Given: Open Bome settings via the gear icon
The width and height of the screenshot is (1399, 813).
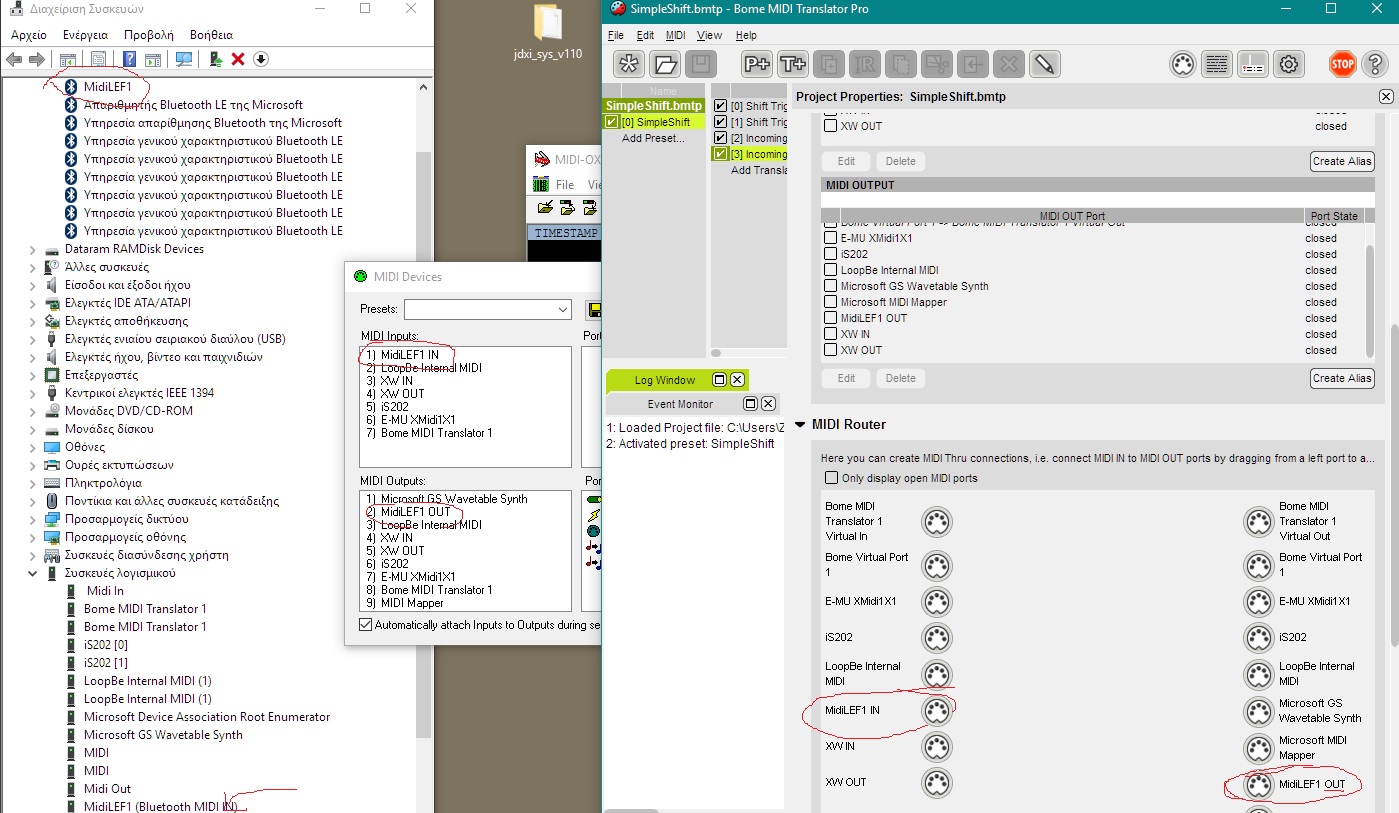Looking at the screenshot, I should click(x=1289, y=64).
